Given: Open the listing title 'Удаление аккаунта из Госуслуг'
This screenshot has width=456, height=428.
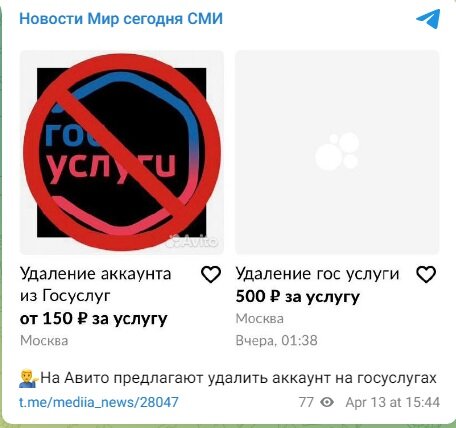Looking at the screenshot, I should pos(96,284).
